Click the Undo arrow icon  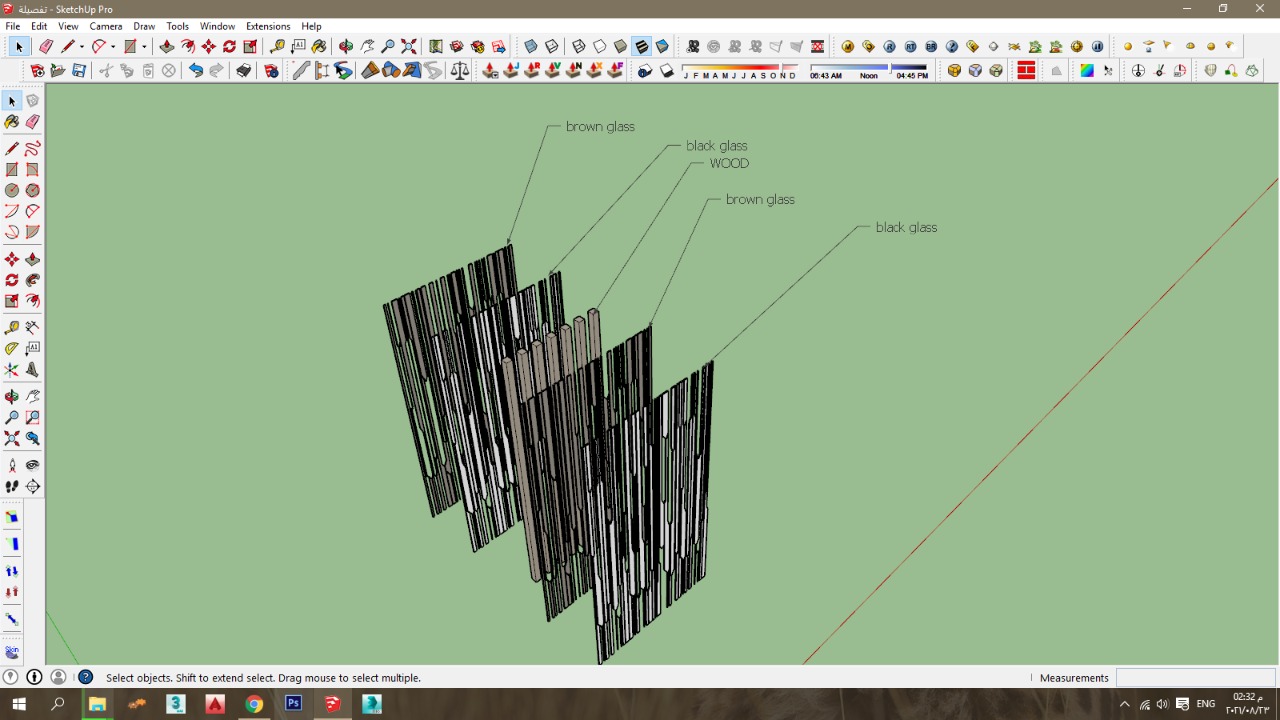coord(196,71)
